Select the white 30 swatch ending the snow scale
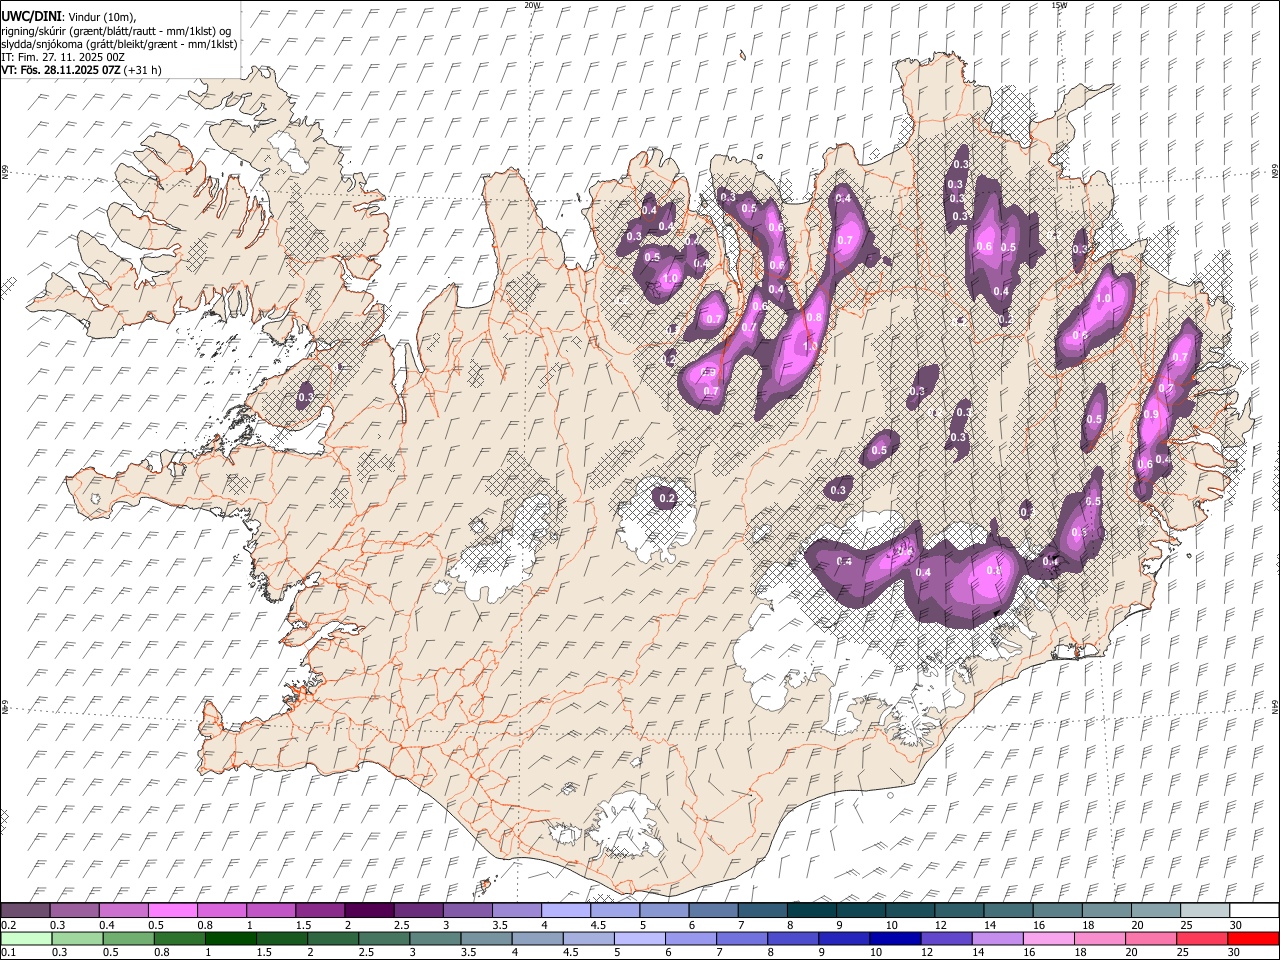 [1254, 910]
